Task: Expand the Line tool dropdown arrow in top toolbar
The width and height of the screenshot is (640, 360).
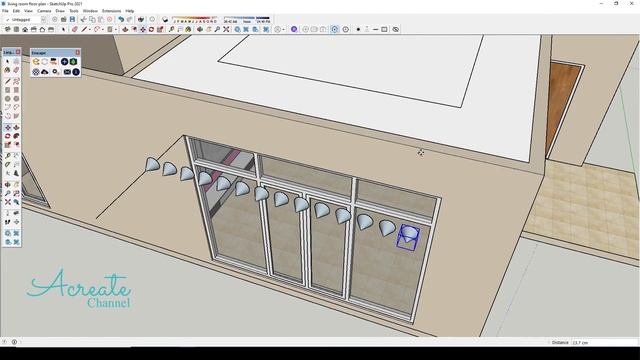Action: (x=90, y=29)
